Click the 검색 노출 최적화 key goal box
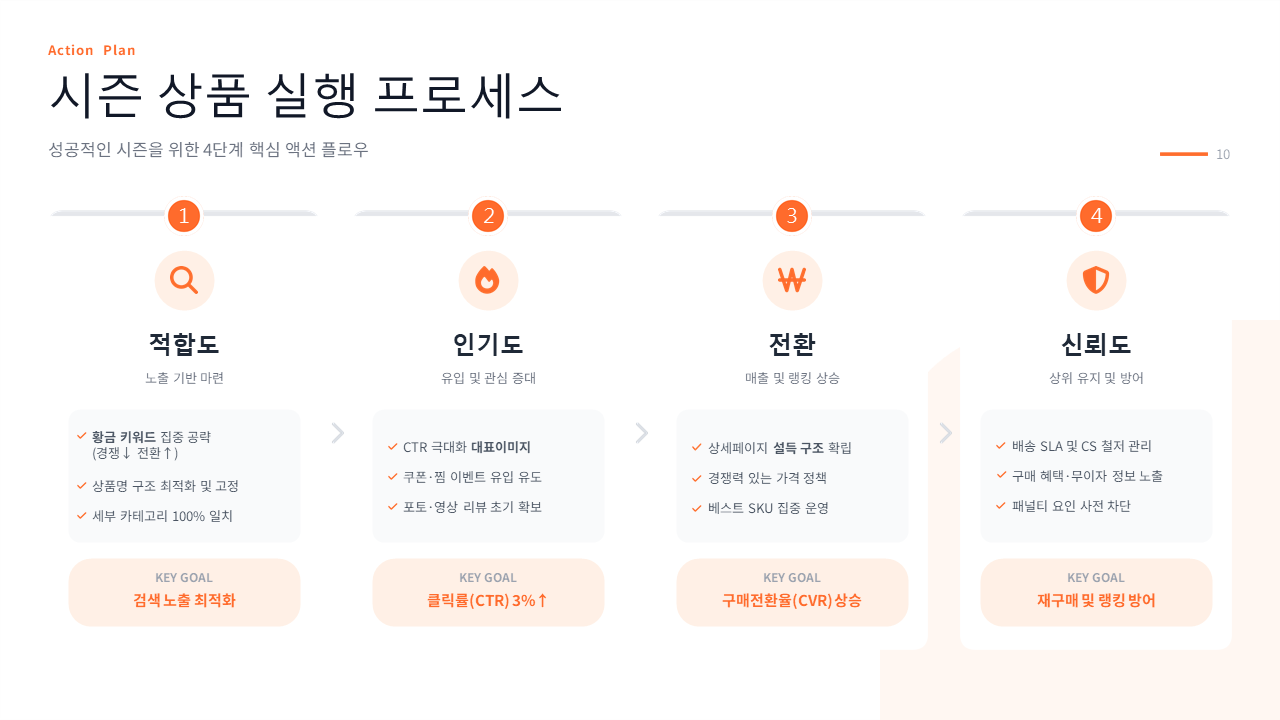This screenshot has width=1280, height=720. (x=184, y=592)
